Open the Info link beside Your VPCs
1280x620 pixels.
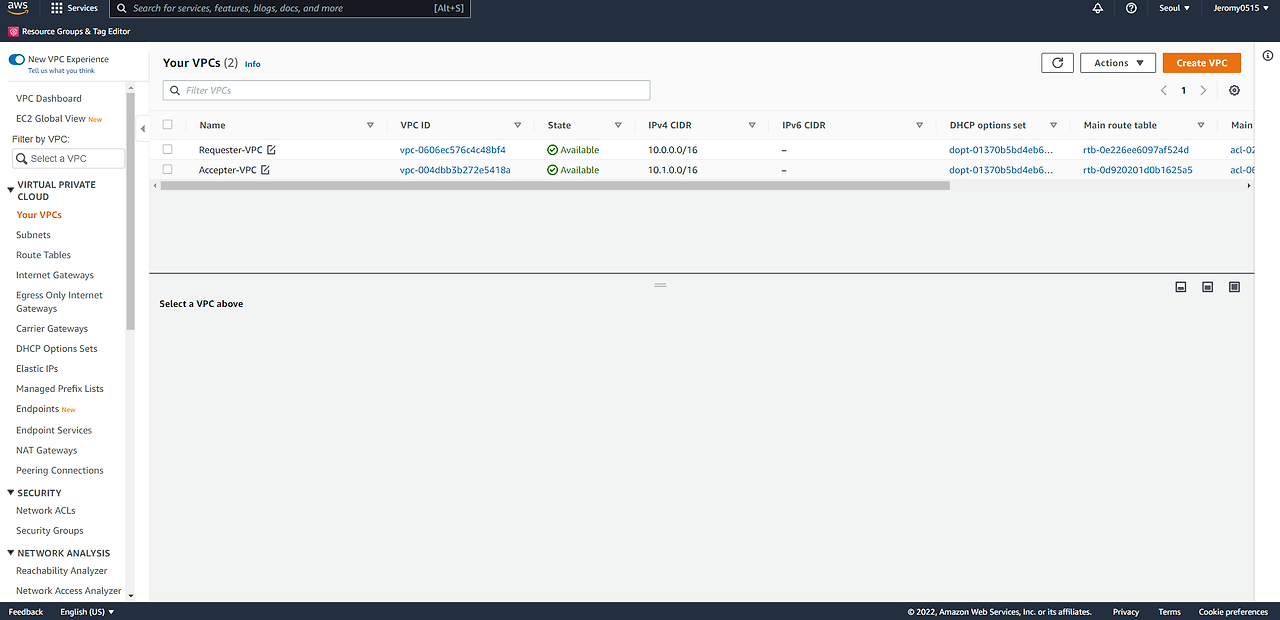252,64
